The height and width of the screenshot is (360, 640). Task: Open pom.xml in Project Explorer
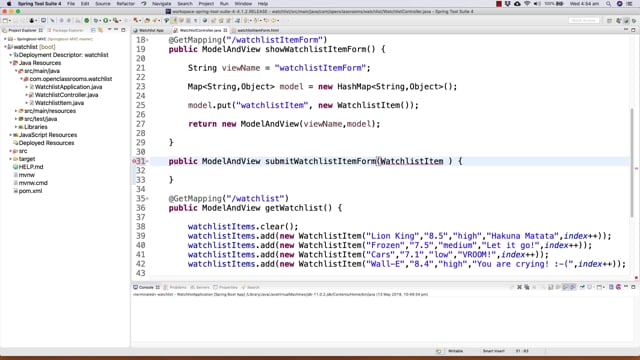coord(30,191)
